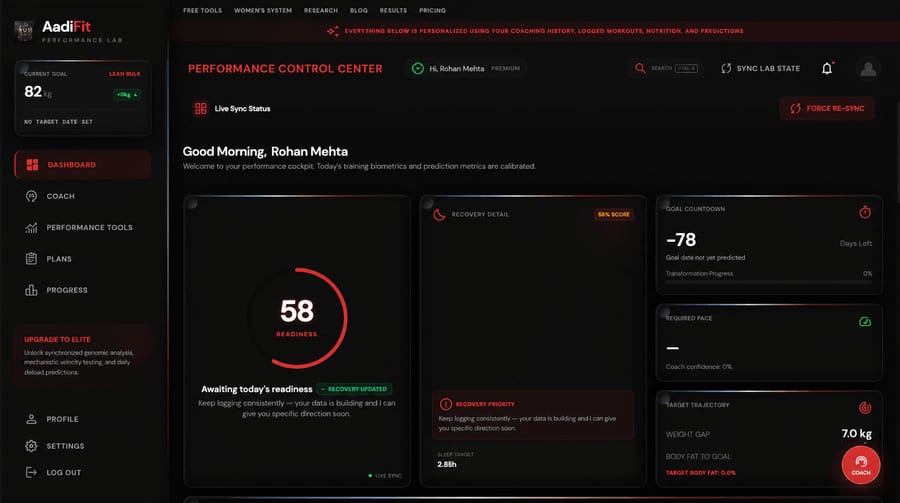Click Target Body Fat: 0.0% text
900x503 pixels.
click(700, 473)
